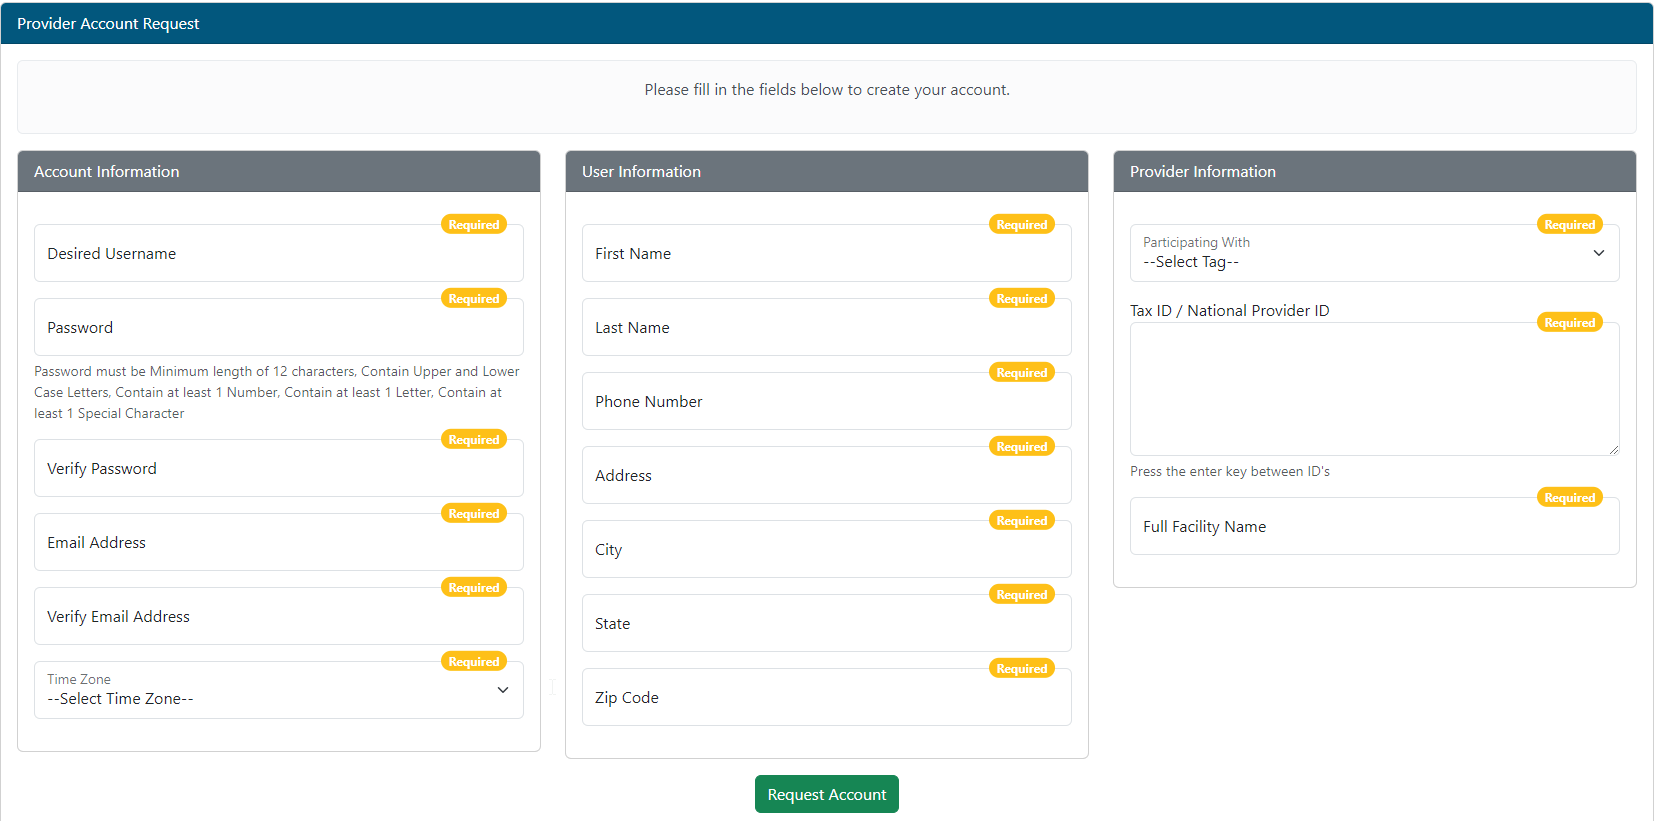Click the 'Please fill in the fields below' message

pos(827,90)
